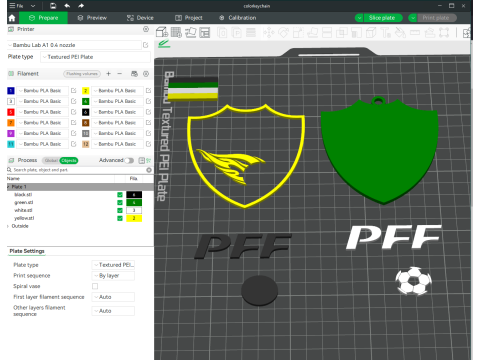
Task: Select the Move tool in the toolbar
Action: pos(269,33)
